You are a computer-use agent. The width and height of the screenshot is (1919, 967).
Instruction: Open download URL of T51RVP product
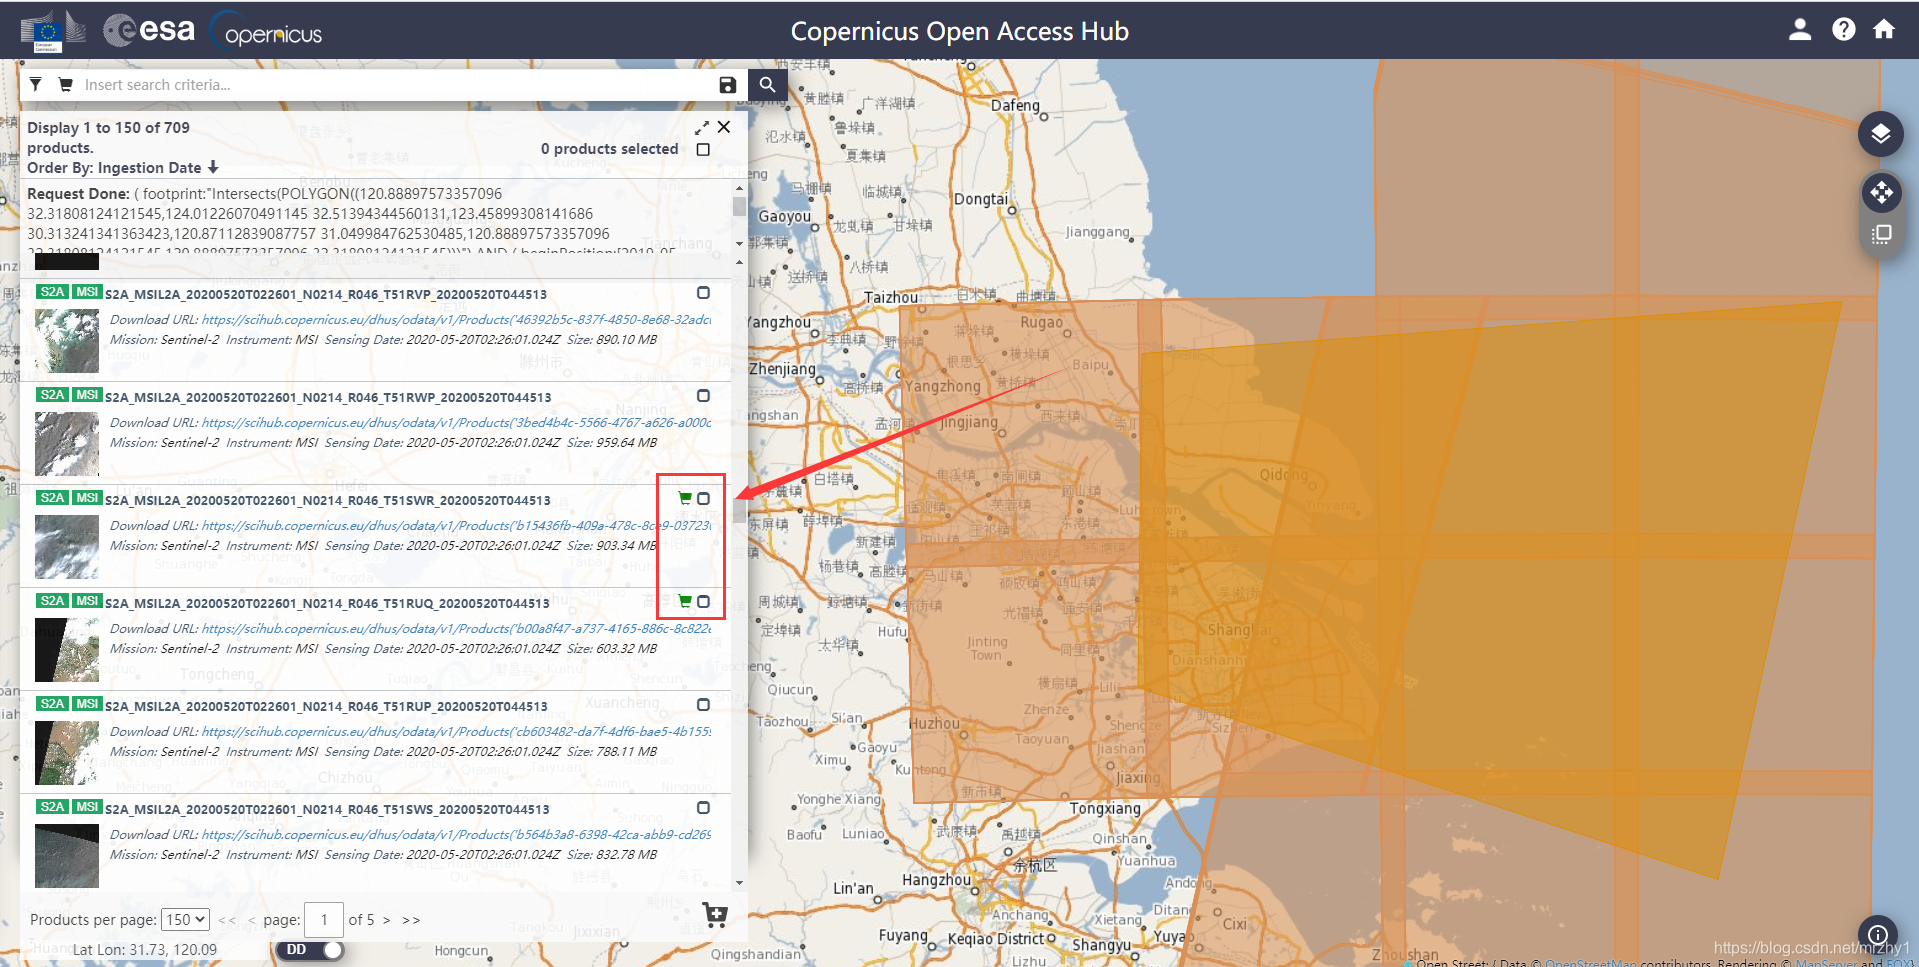tap(456, 320)
